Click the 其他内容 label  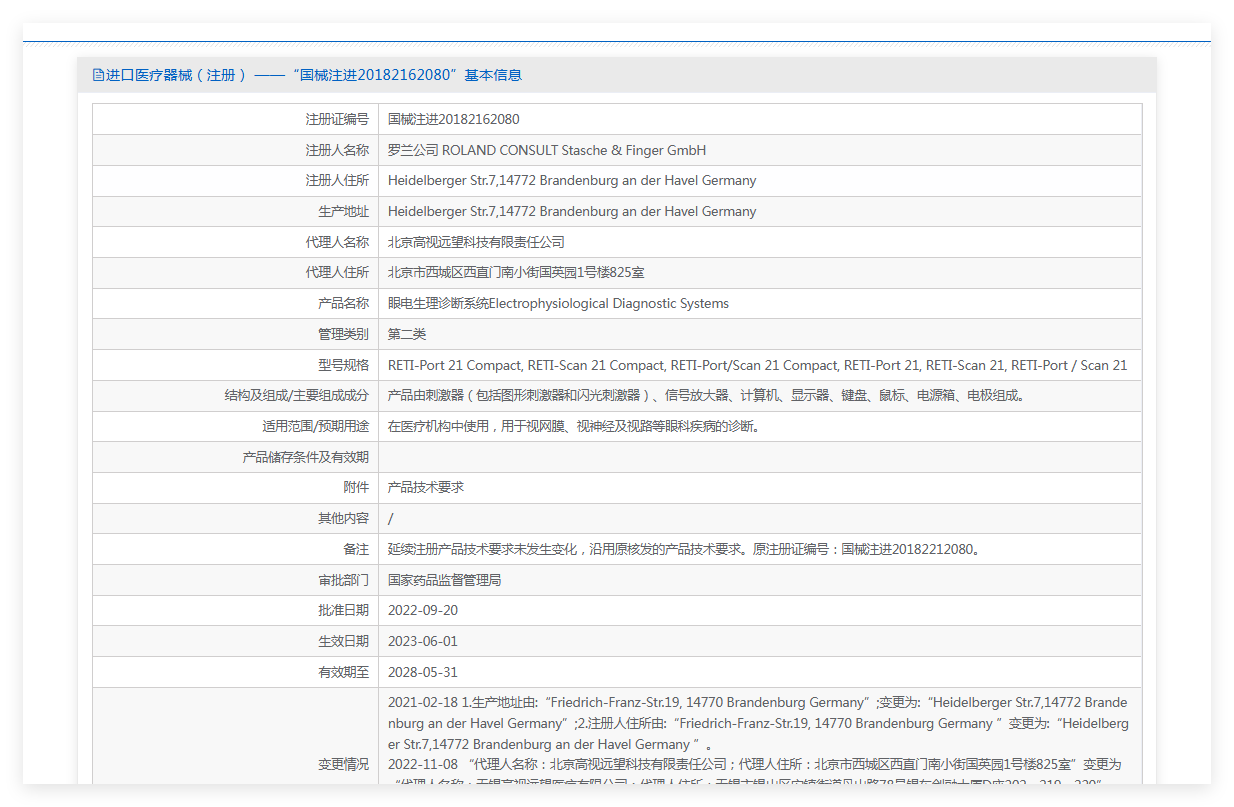[x=343, y=519]
